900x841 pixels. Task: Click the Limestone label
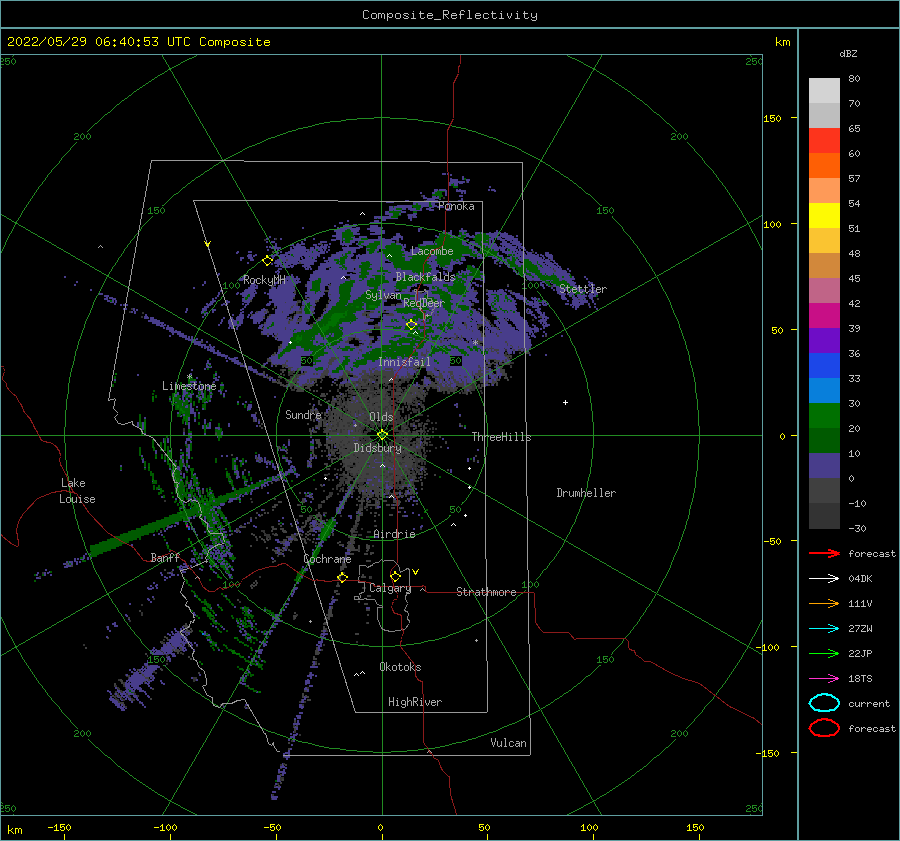(189, 386)
